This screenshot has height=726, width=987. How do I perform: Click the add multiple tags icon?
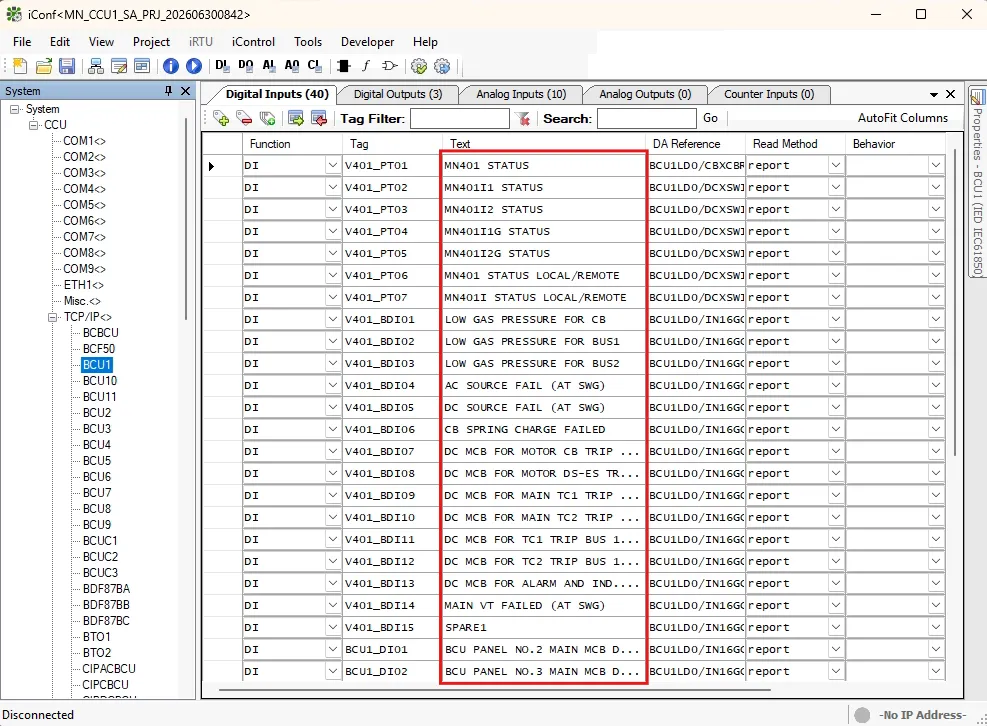point(268,118)
